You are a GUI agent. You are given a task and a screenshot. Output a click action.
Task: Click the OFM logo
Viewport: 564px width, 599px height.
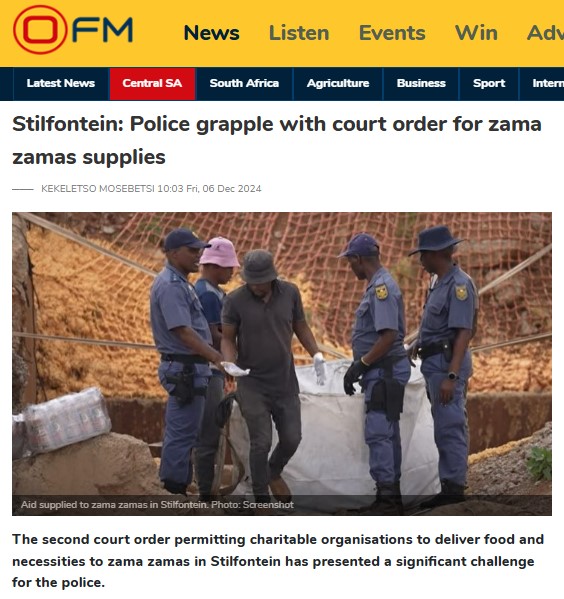pos(73,30)
